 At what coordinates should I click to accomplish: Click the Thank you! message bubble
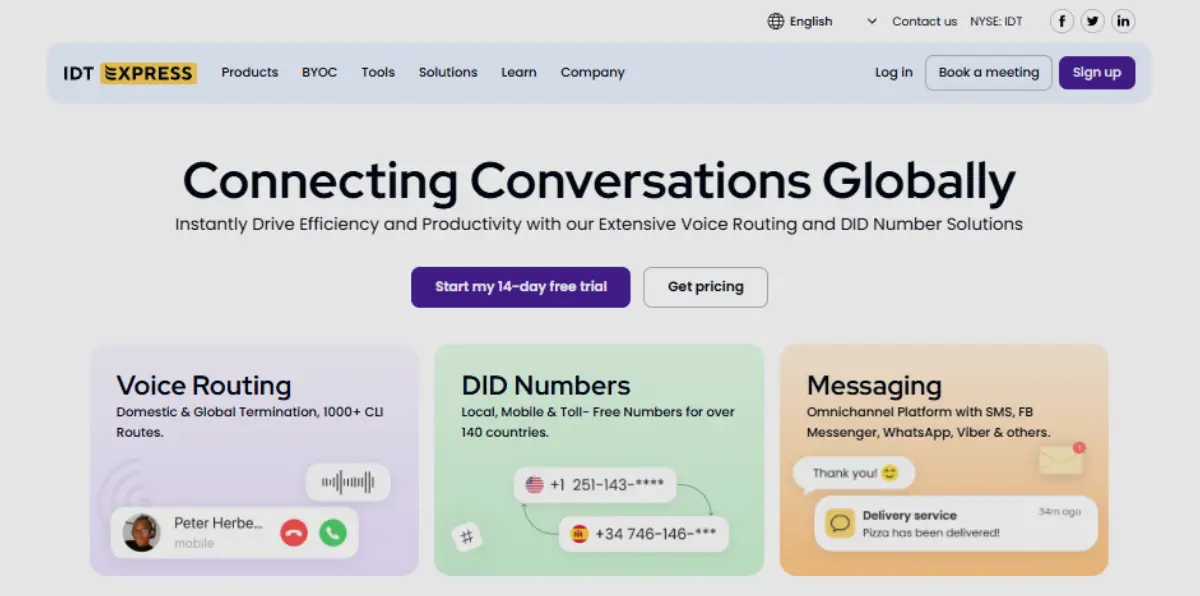(x=855, y=473)
